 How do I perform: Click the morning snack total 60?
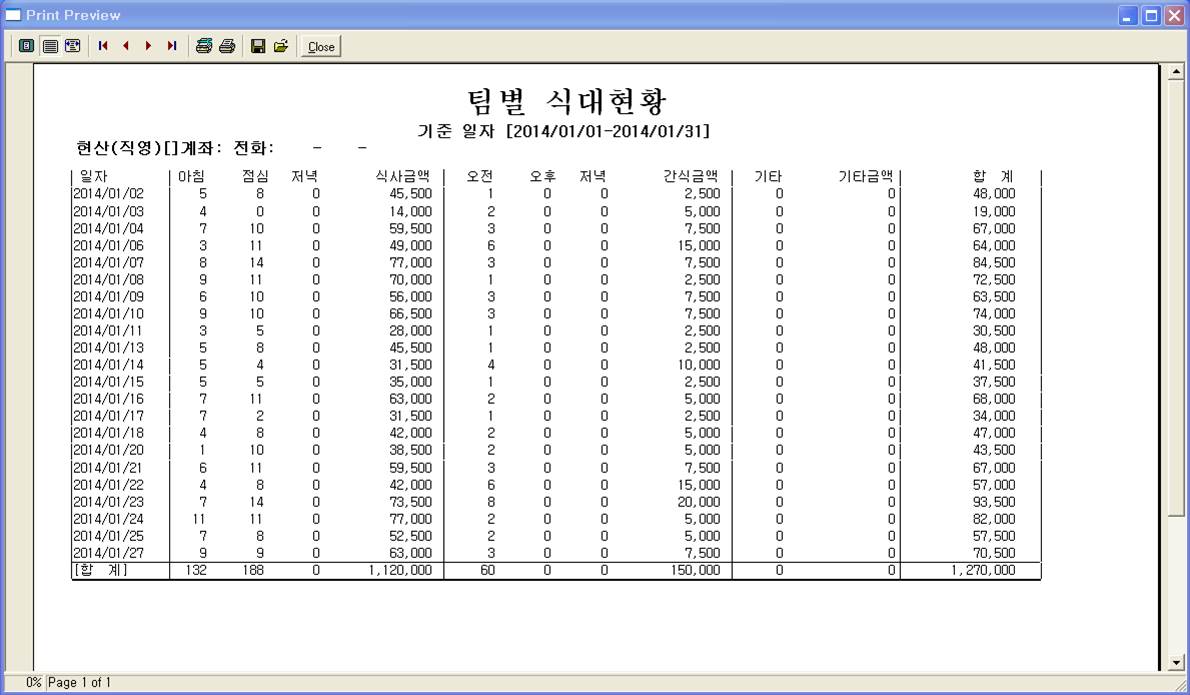pyautogui.click(x=488, y=571)
